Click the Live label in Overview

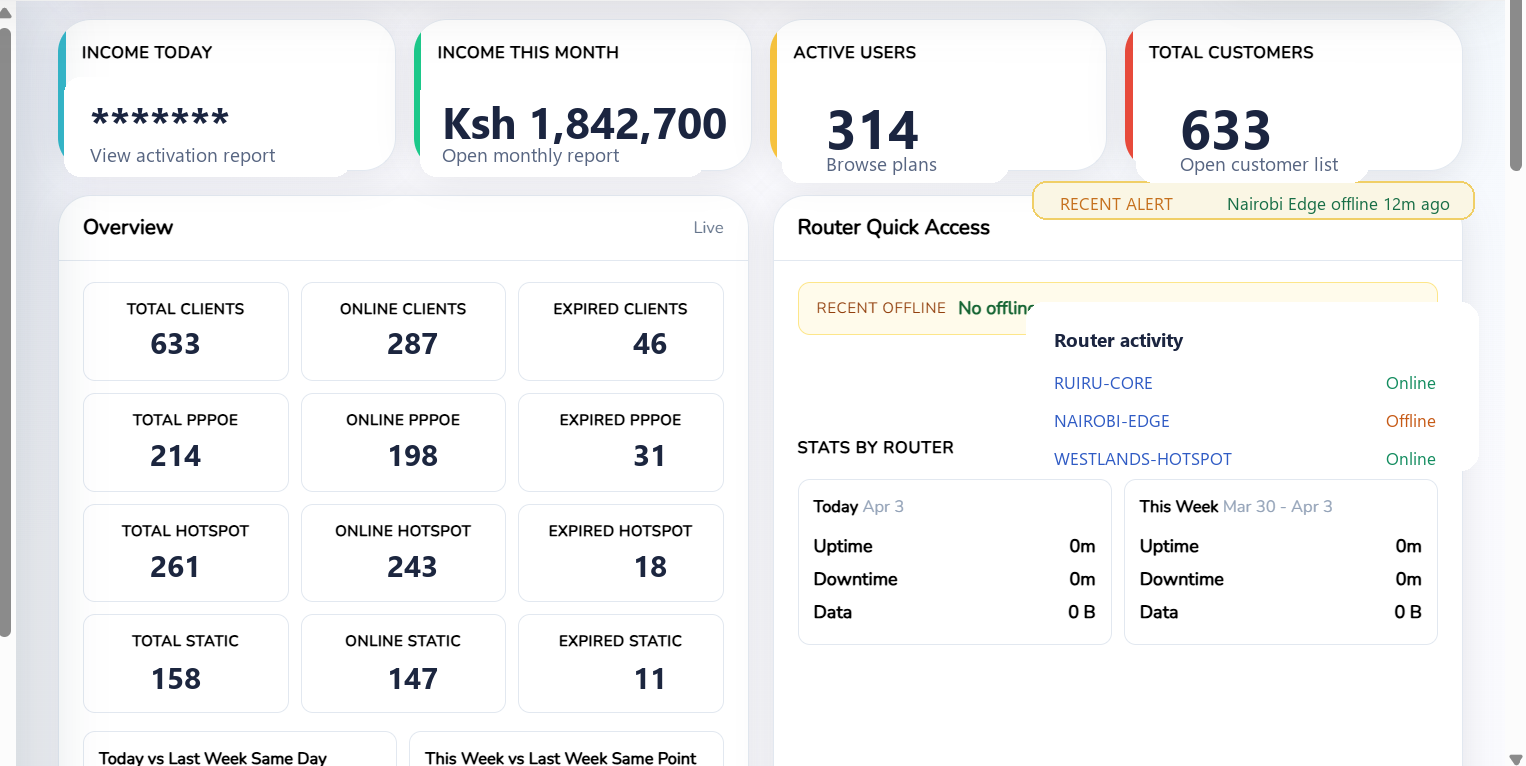[x=708, y=228]
